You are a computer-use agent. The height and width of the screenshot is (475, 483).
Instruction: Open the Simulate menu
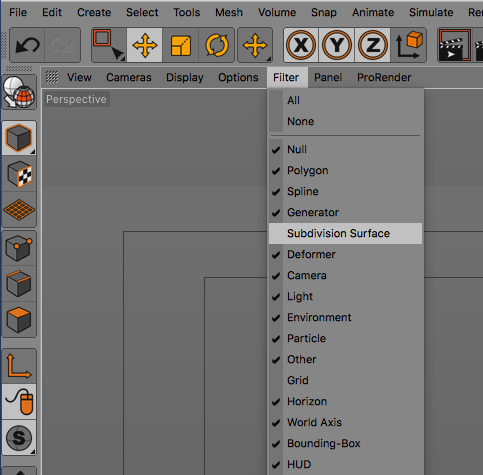(x=431, y=12)
